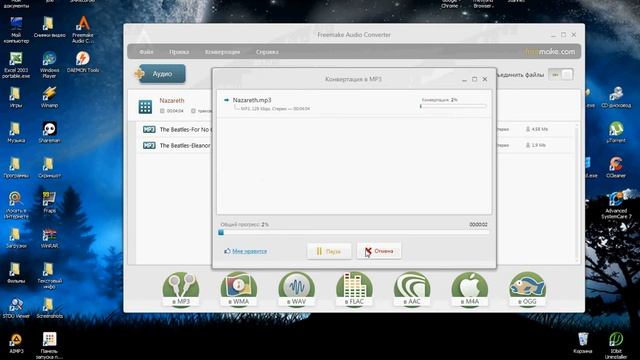This screenshot has width=640, height=360.
Task: Click the Nazareth.mp3 file progress bar
Action: coord(453,106)
